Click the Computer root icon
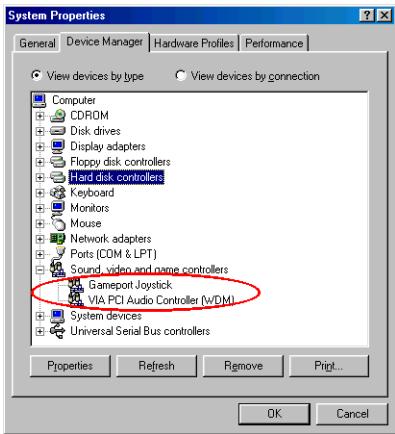 tap(39, 100)
